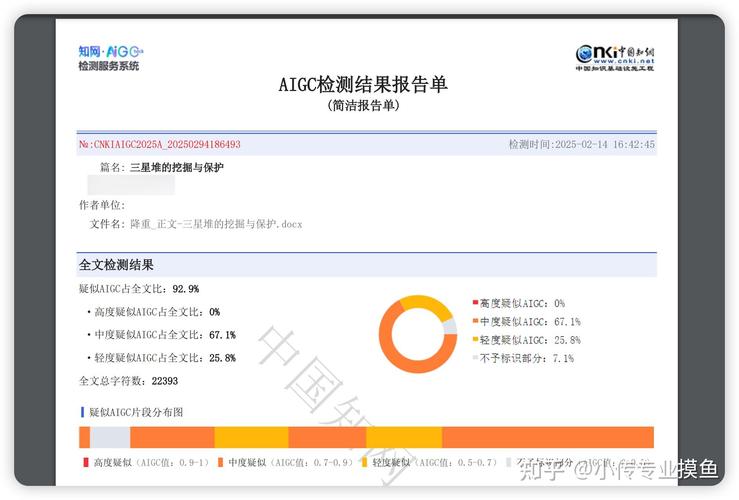Click the orange marker before 中度疑似 (AIGC值: 0.7-0.9)
This screenshot has width=739, height=500.
[220, 462]
